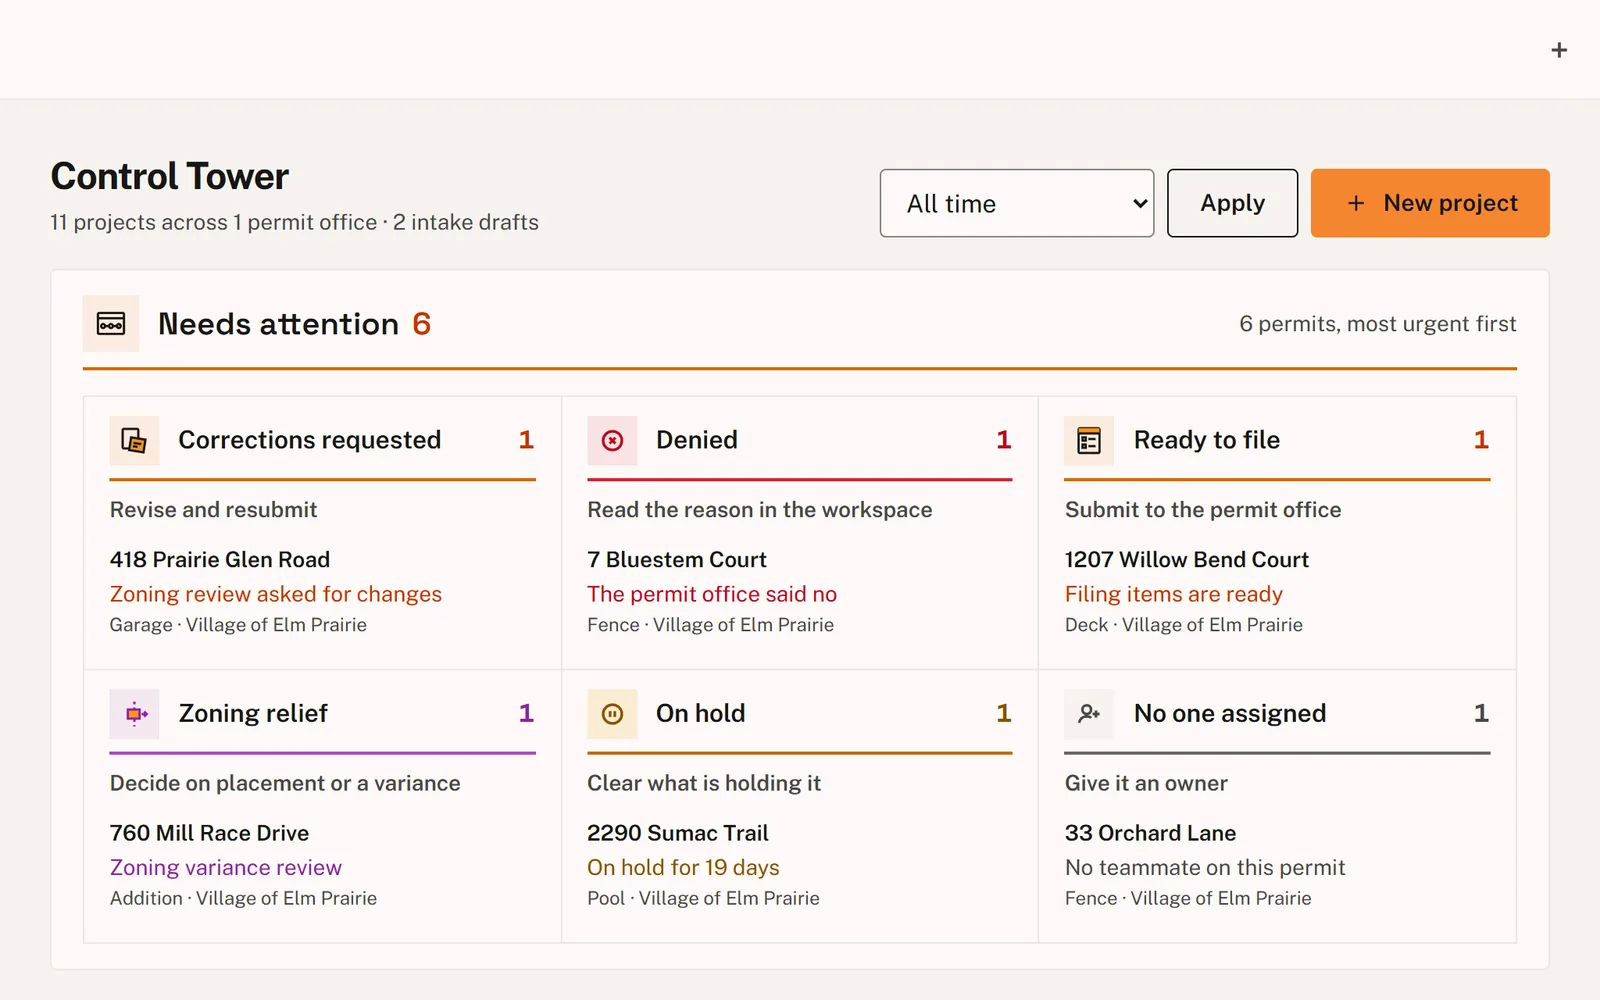Viewport: 1600px width, 1000px height.
Task: Click the Corrections requested heading
Action: (x=309, y=440)
